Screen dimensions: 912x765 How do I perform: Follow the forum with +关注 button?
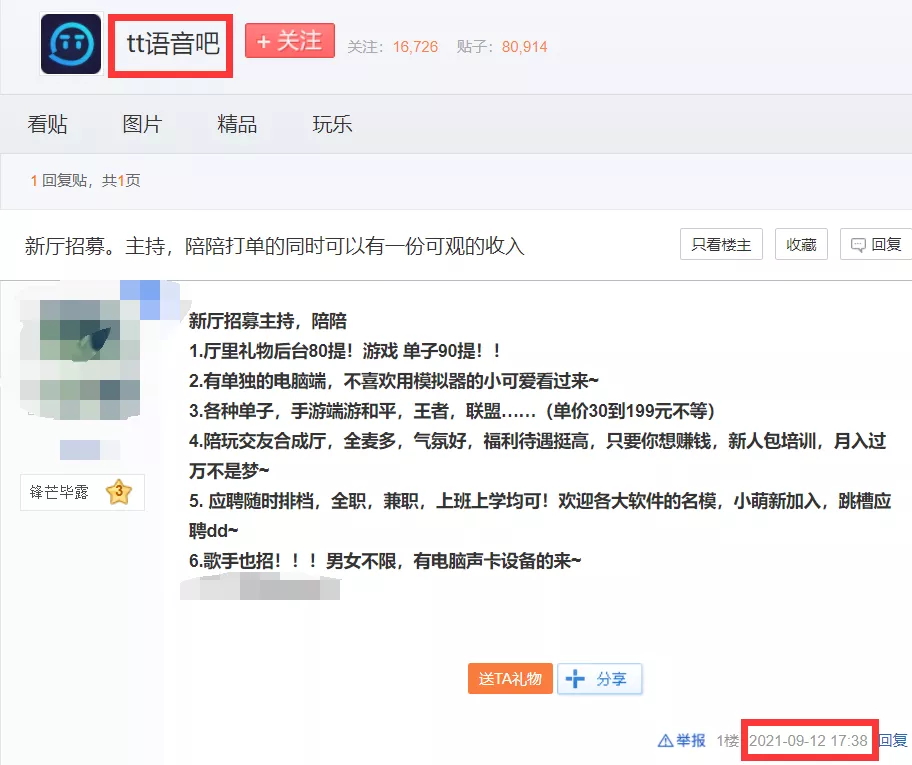(289, 41)
